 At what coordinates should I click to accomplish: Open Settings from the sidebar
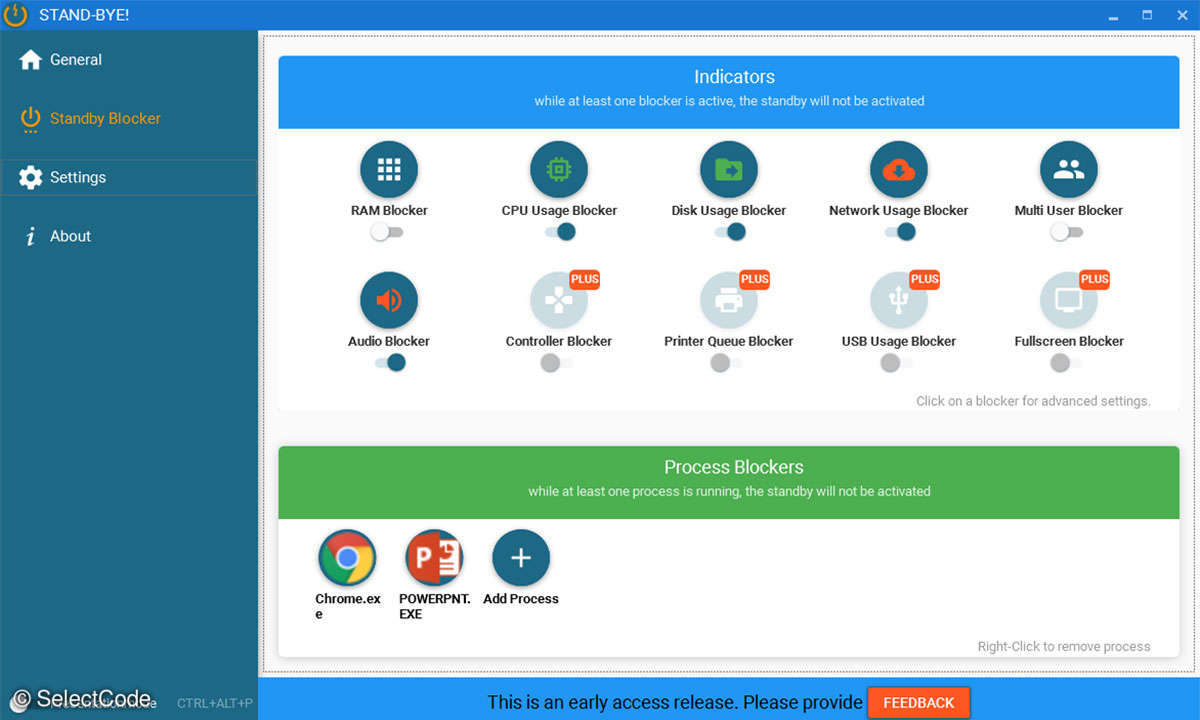[129, 177]
